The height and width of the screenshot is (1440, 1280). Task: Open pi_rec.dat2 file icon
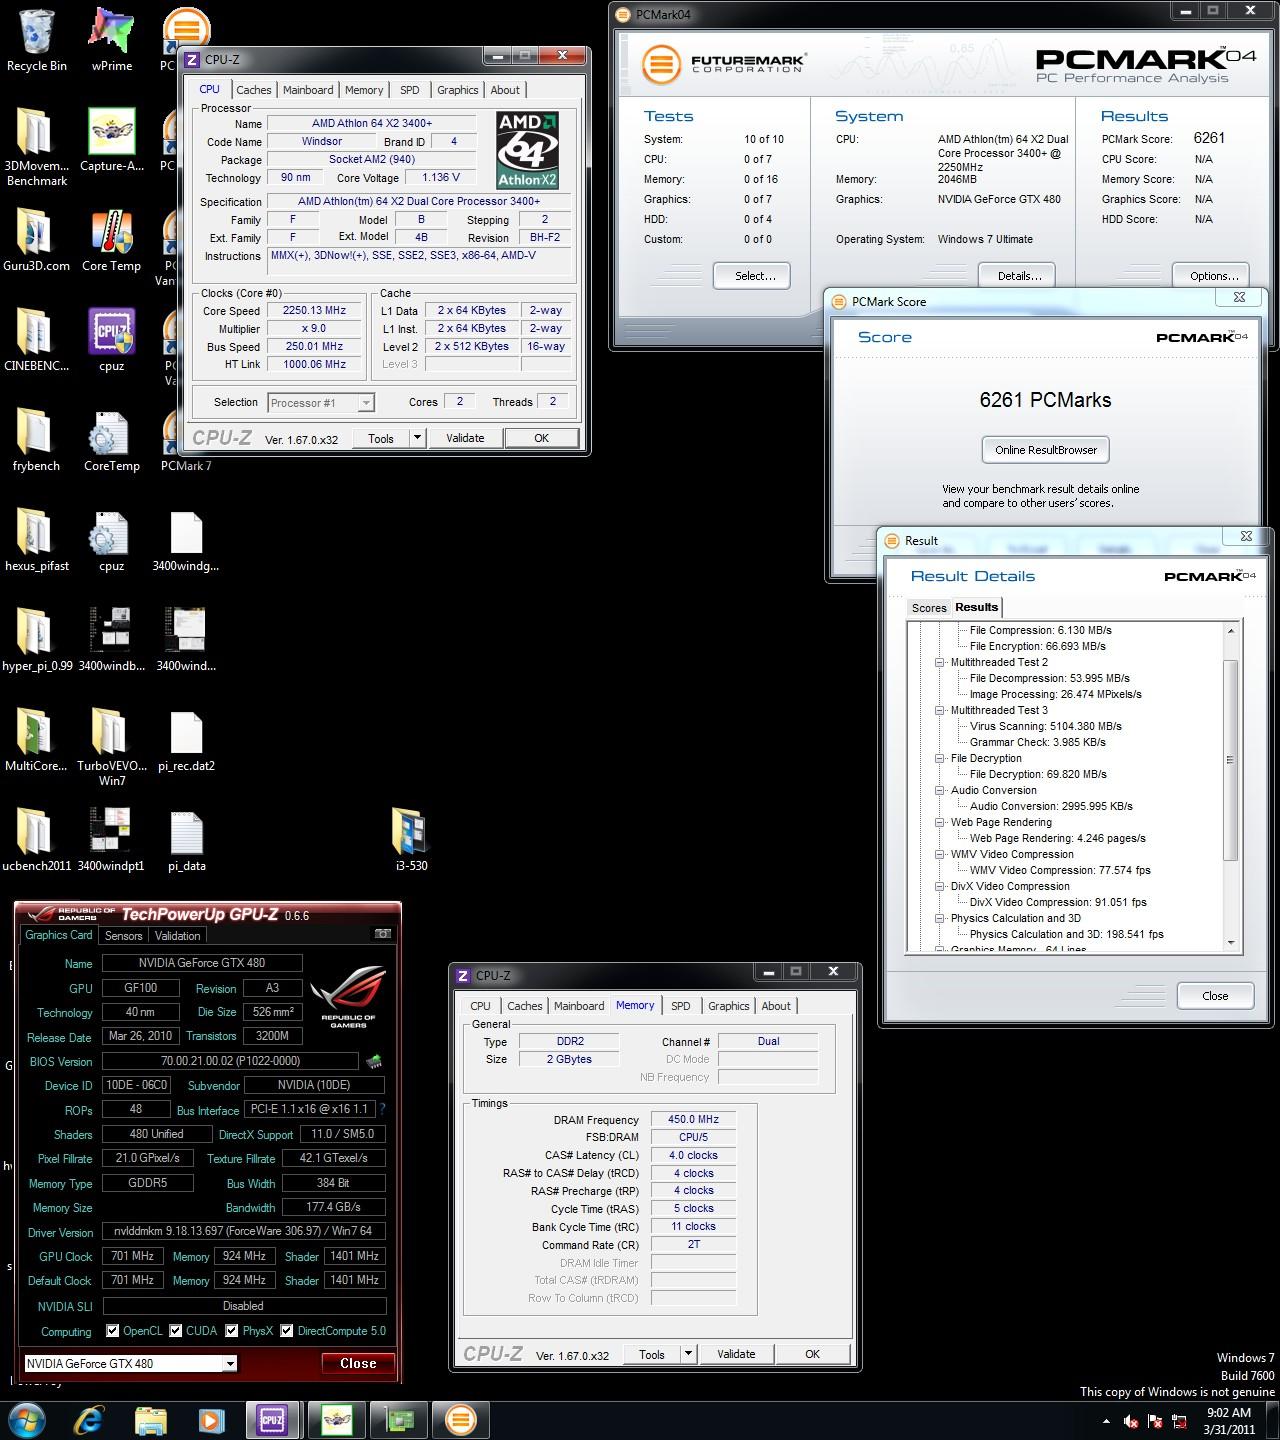(186, 740)
